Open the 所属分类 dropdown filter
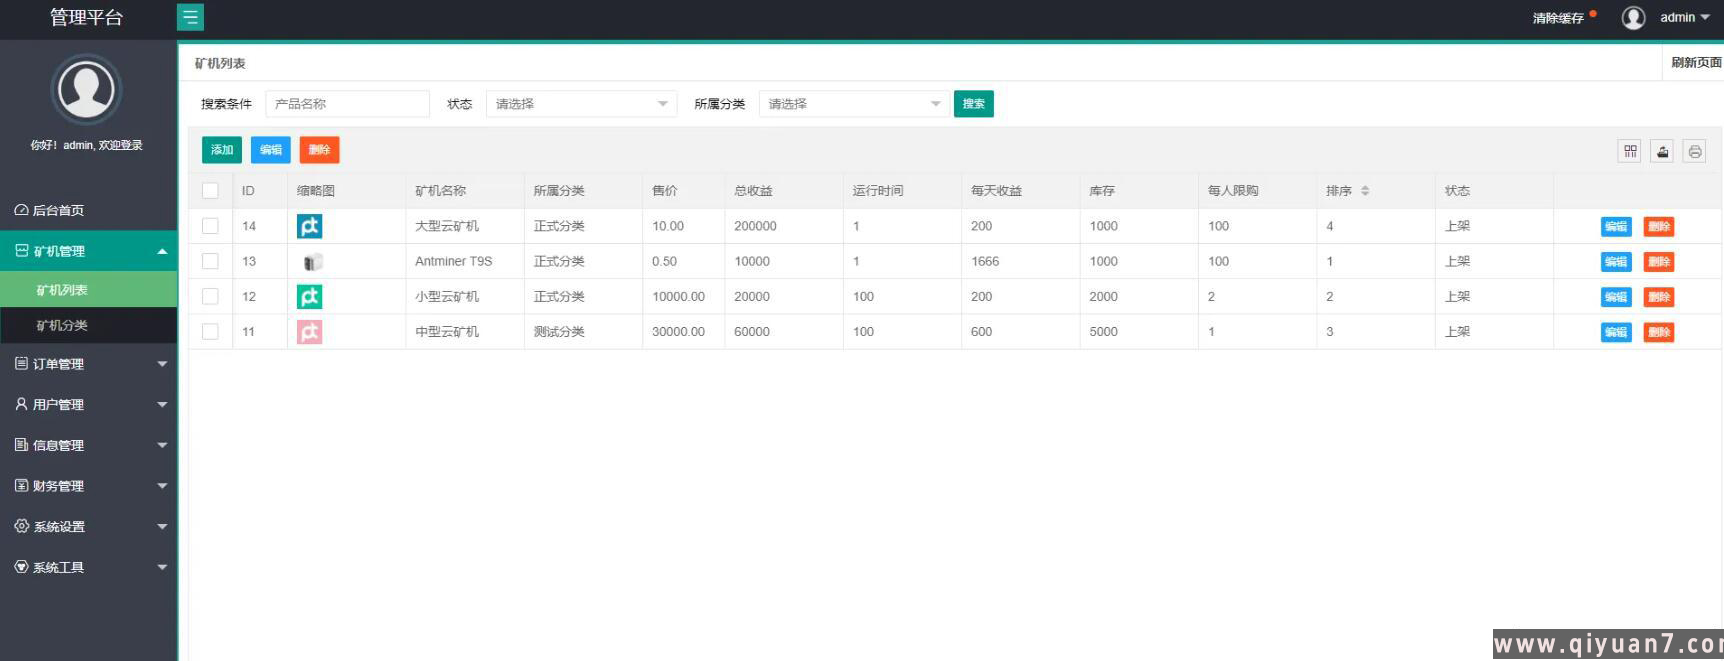The height and width of the screenshot is (661, 1724). point(853,104)
